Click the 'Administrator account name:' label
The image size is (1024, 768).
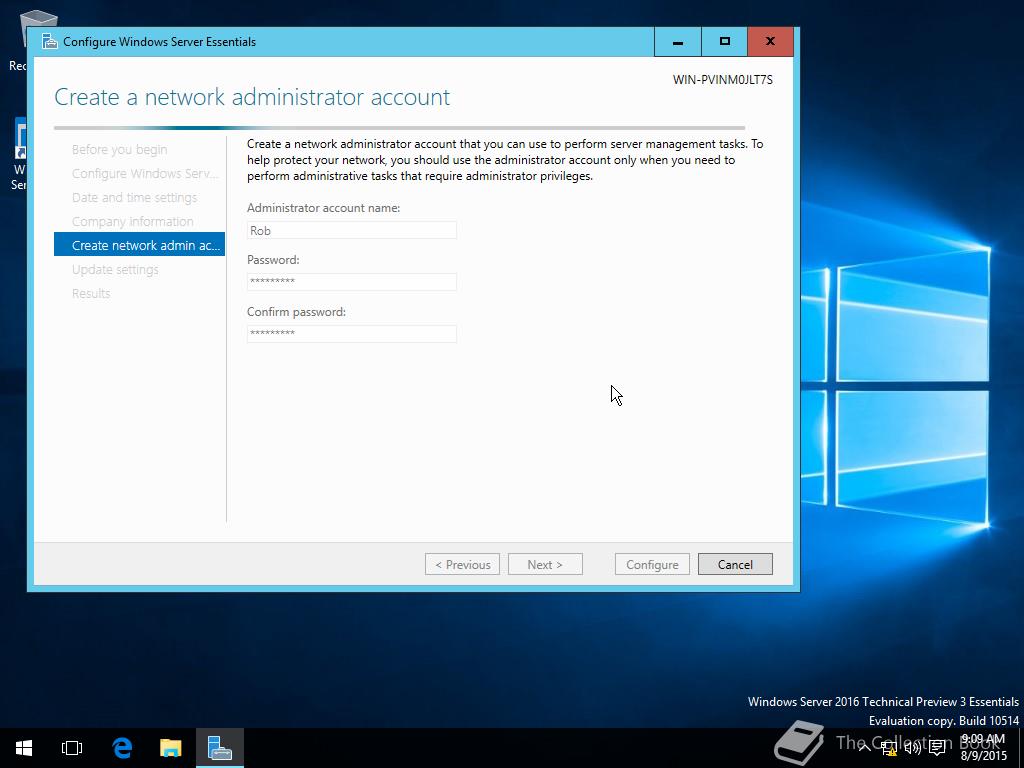tap(323, 208)
